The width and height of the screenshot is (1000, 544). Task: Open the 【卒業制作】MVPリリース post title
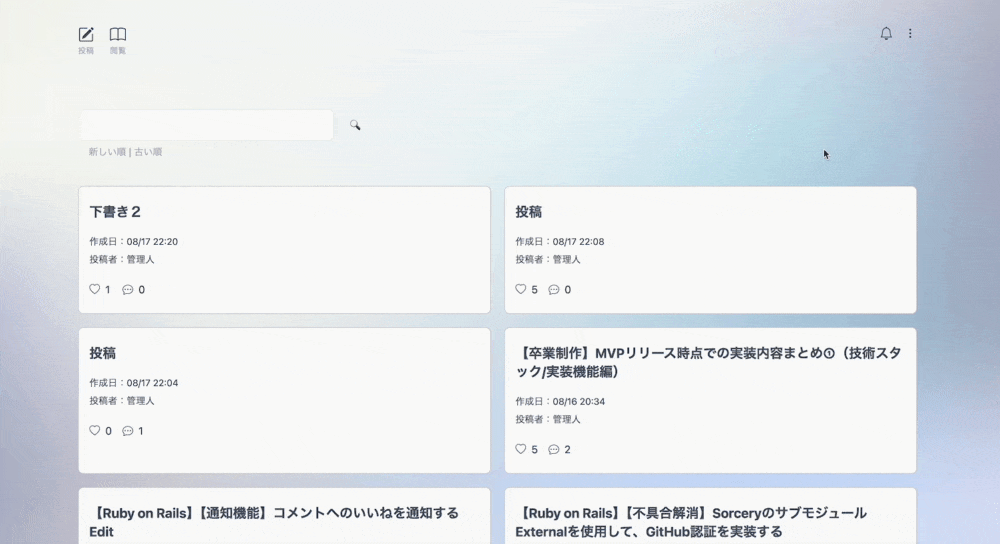coord(708,362)
